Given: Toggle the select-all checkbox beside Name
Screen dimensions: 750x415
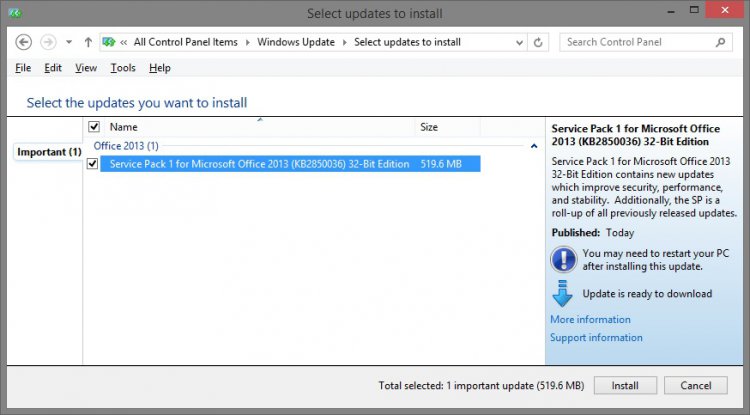Looking at the screenshot, I should click(94, 127).
